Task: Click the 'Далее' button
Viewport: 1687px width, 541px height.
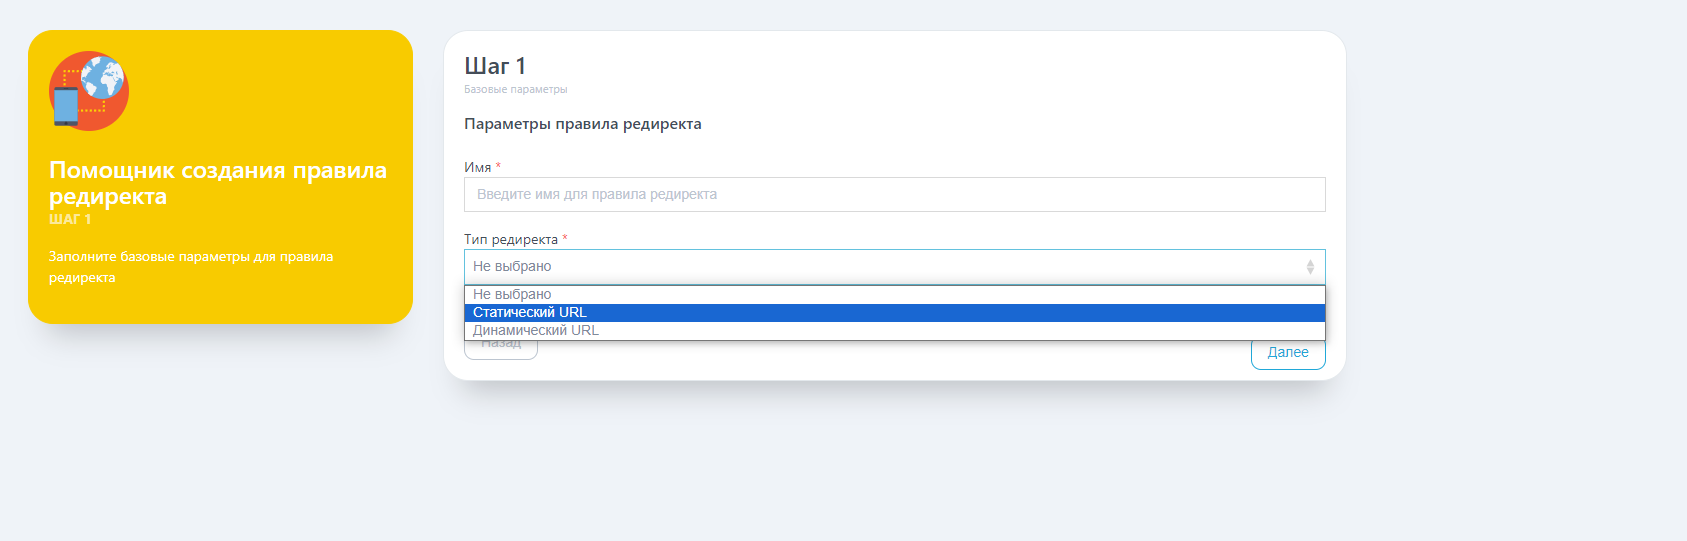Action: click(x=1288, y=353)
